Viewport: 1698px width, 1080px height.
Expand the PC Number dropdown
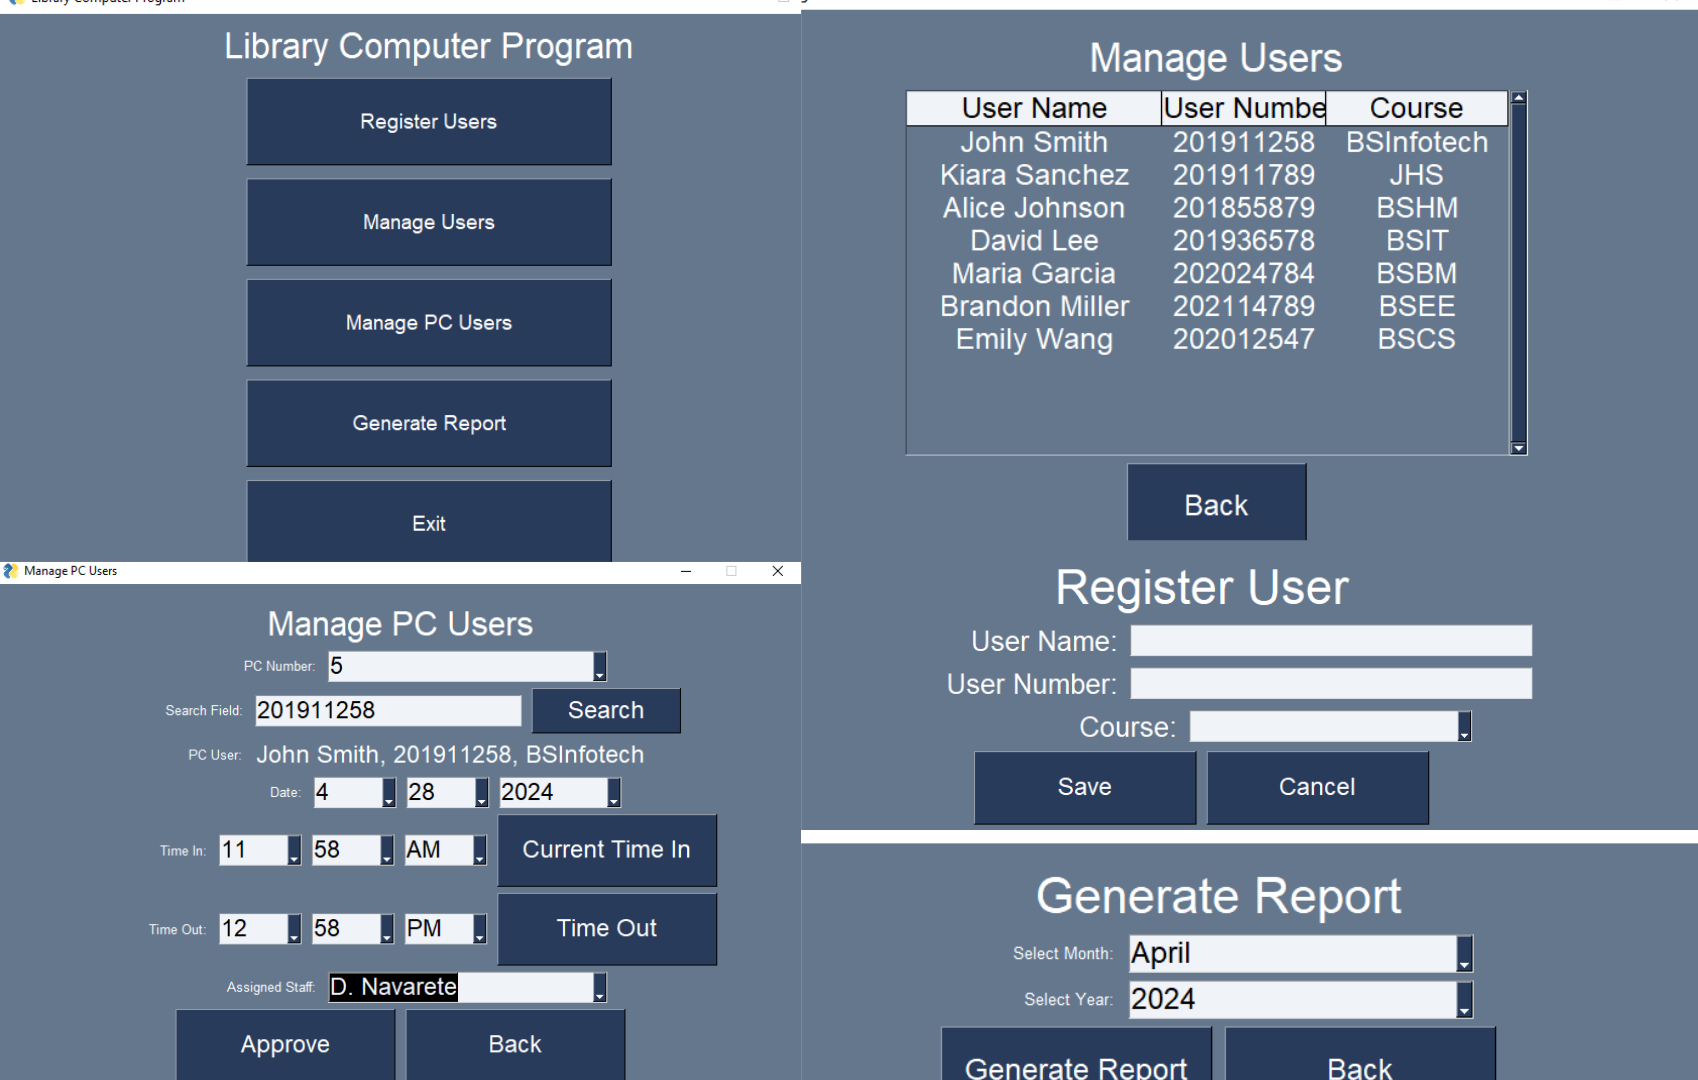coord(600,666)
